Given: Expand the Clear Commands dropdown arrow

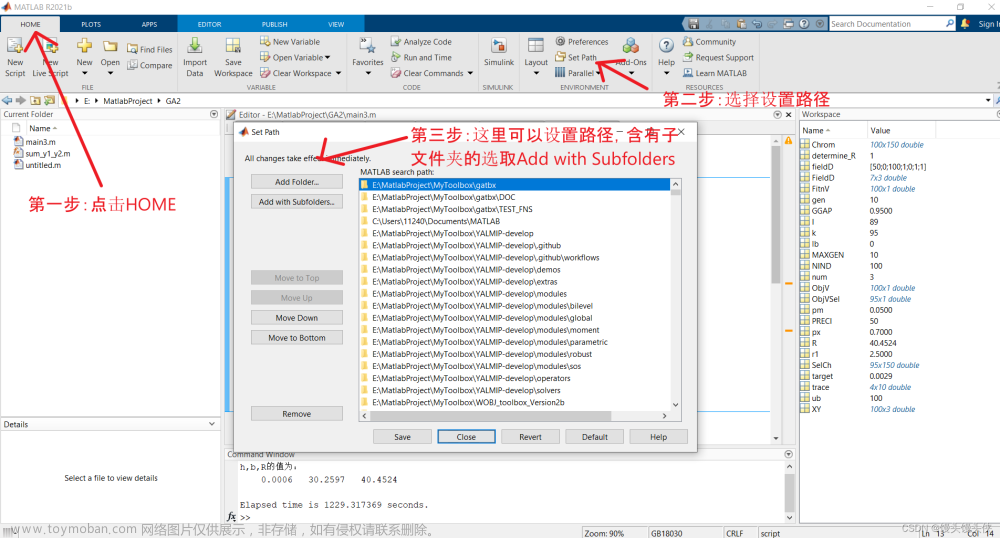Looking at the screenshot, I should [470, 73].
